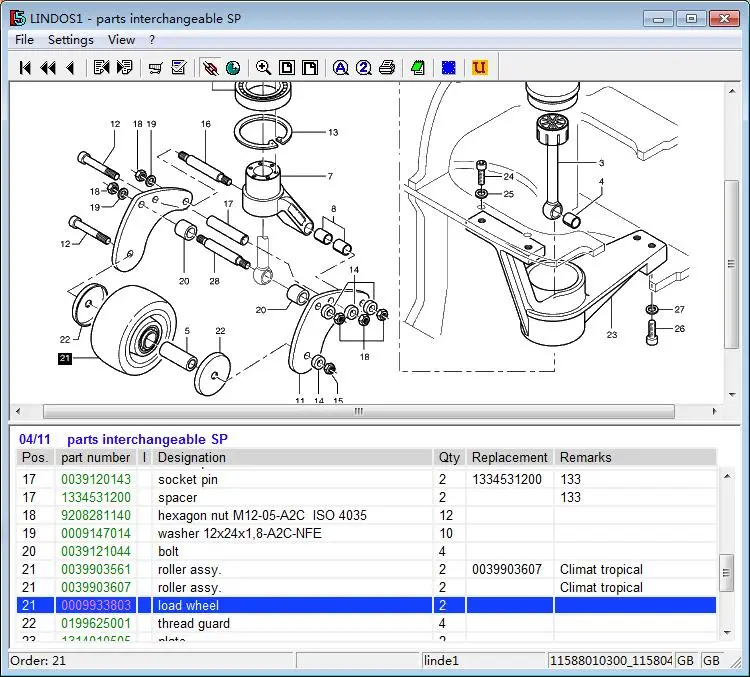Go to previous page arrow icon
Viewport: 750px width, 677px height.
69,67
